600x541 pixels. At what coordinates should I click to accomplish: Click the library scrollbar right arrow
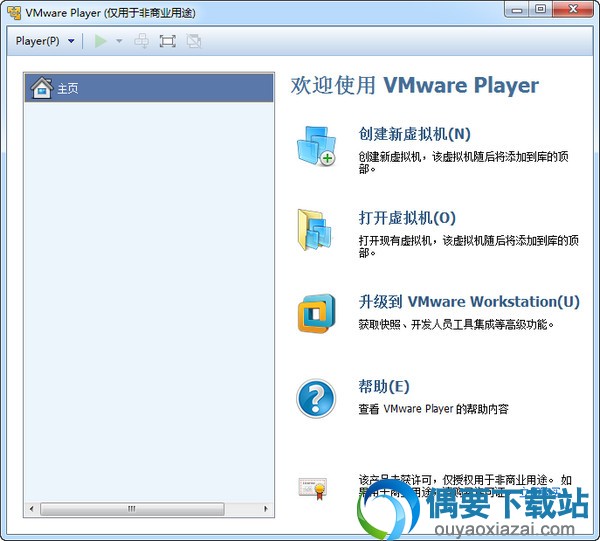(266, 508)
